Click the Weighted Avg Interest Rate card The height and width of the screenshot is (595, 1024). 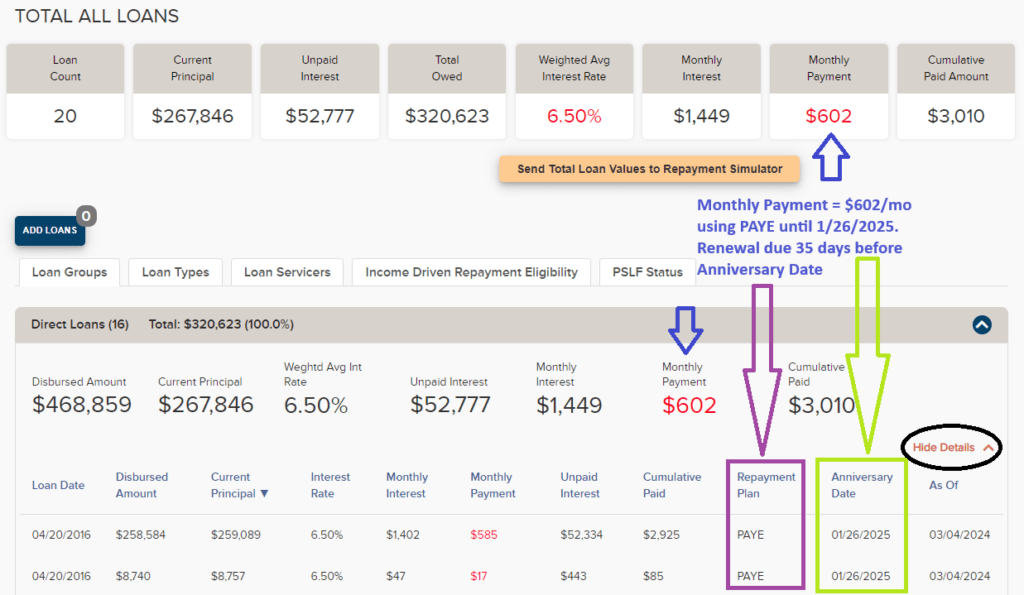(x=574, y=92)
